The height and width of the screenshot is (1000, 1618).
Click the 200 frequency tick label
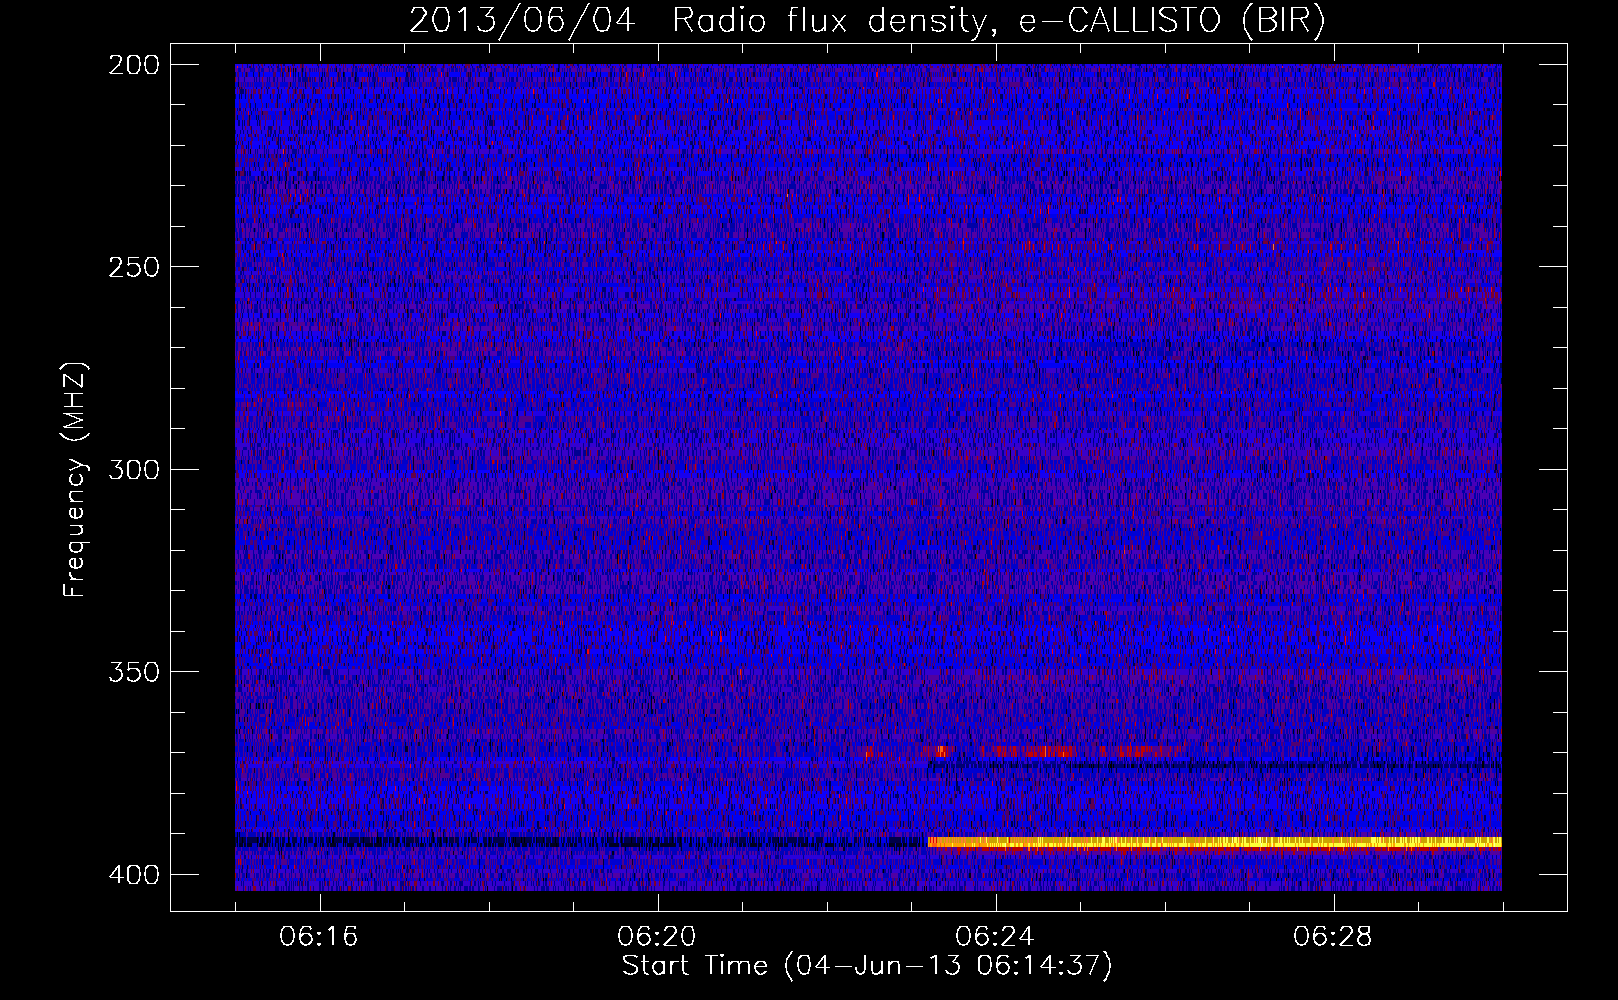tap(133, 65)
